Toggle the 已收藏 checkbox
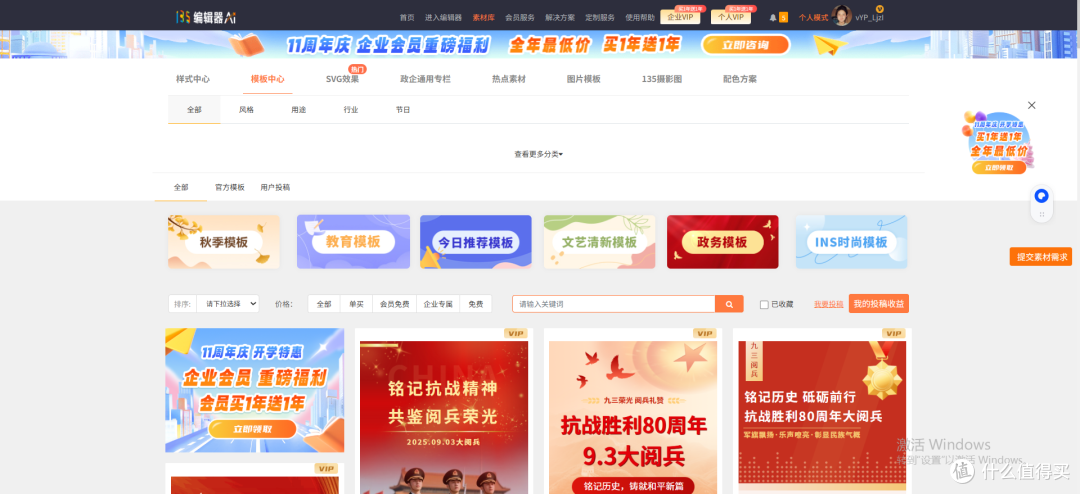The height and width of the screenshot is (494, 1080). click(764, 305)
